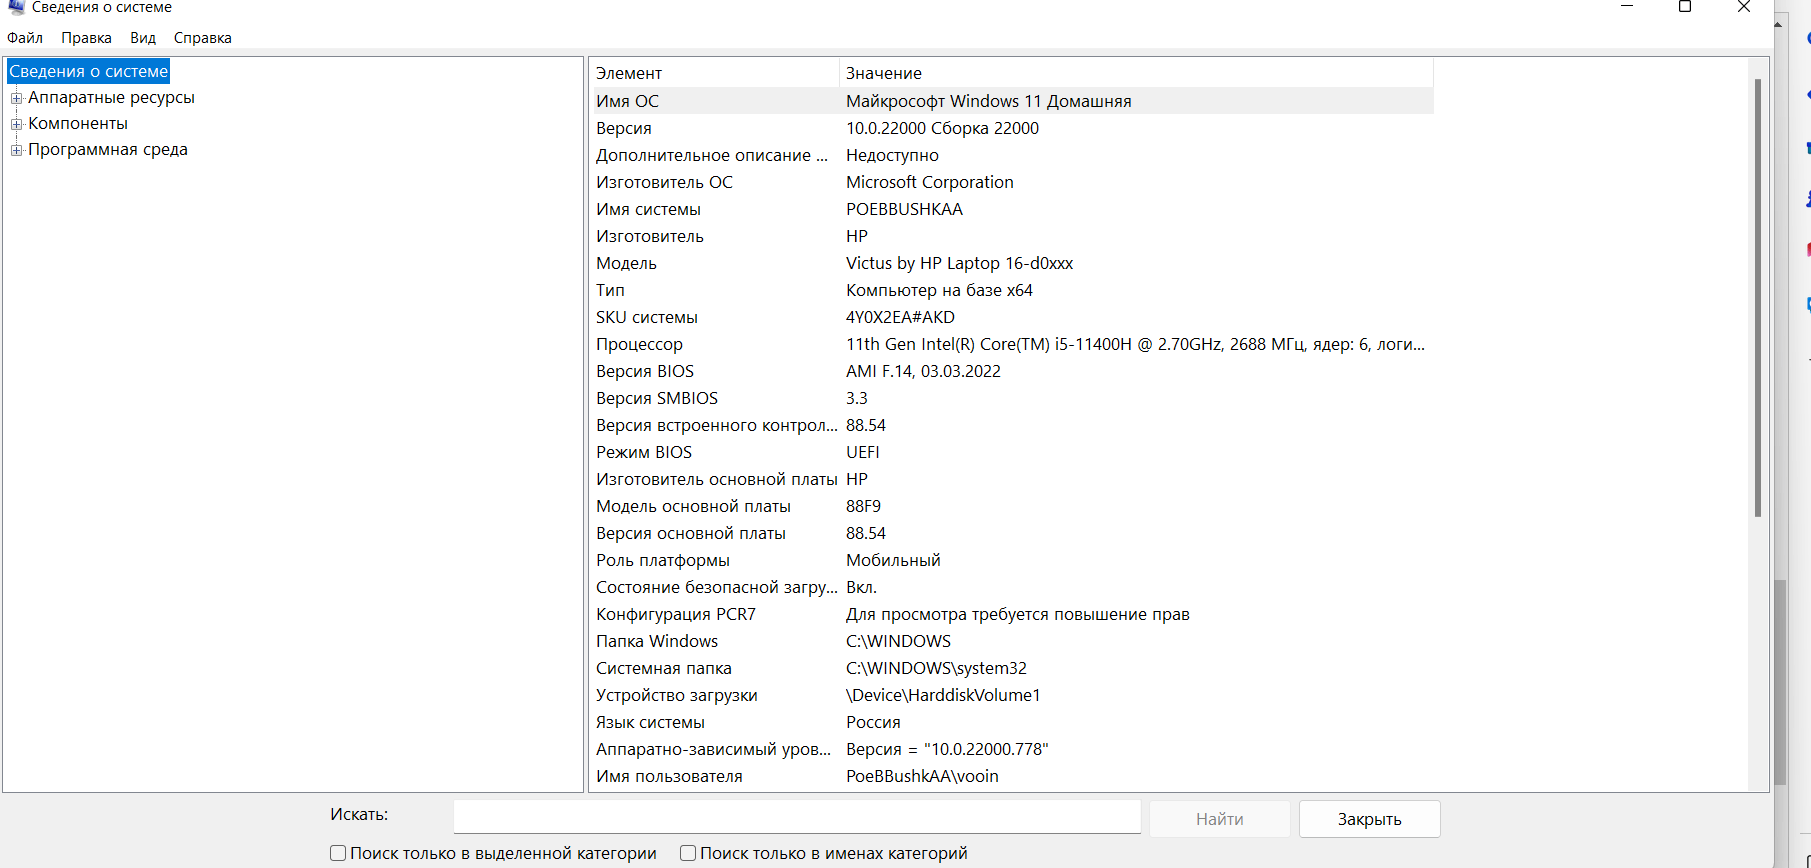This screenshot has height=868, width=1811.
Task: Select the Имя системы row
Action: [1013, 209]
